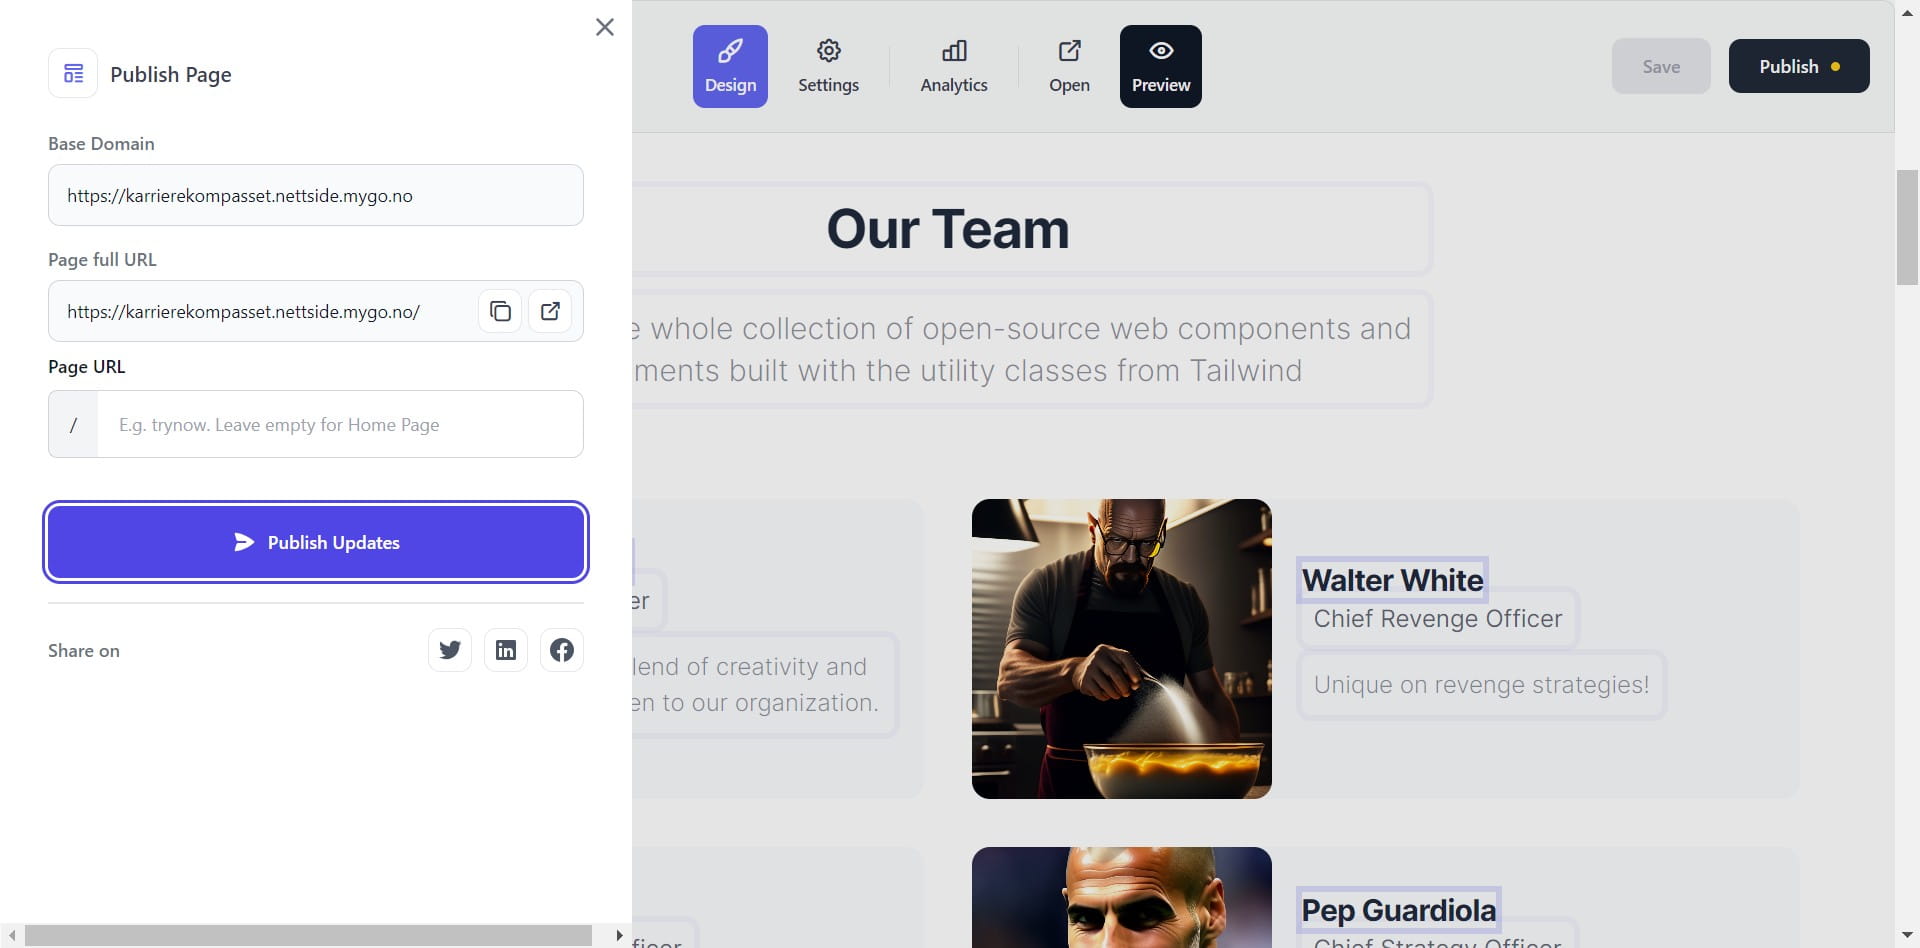This screenshot has height=948, width=1920.
Task: Close the Publish Page dialog
Action: pos(604,27)
